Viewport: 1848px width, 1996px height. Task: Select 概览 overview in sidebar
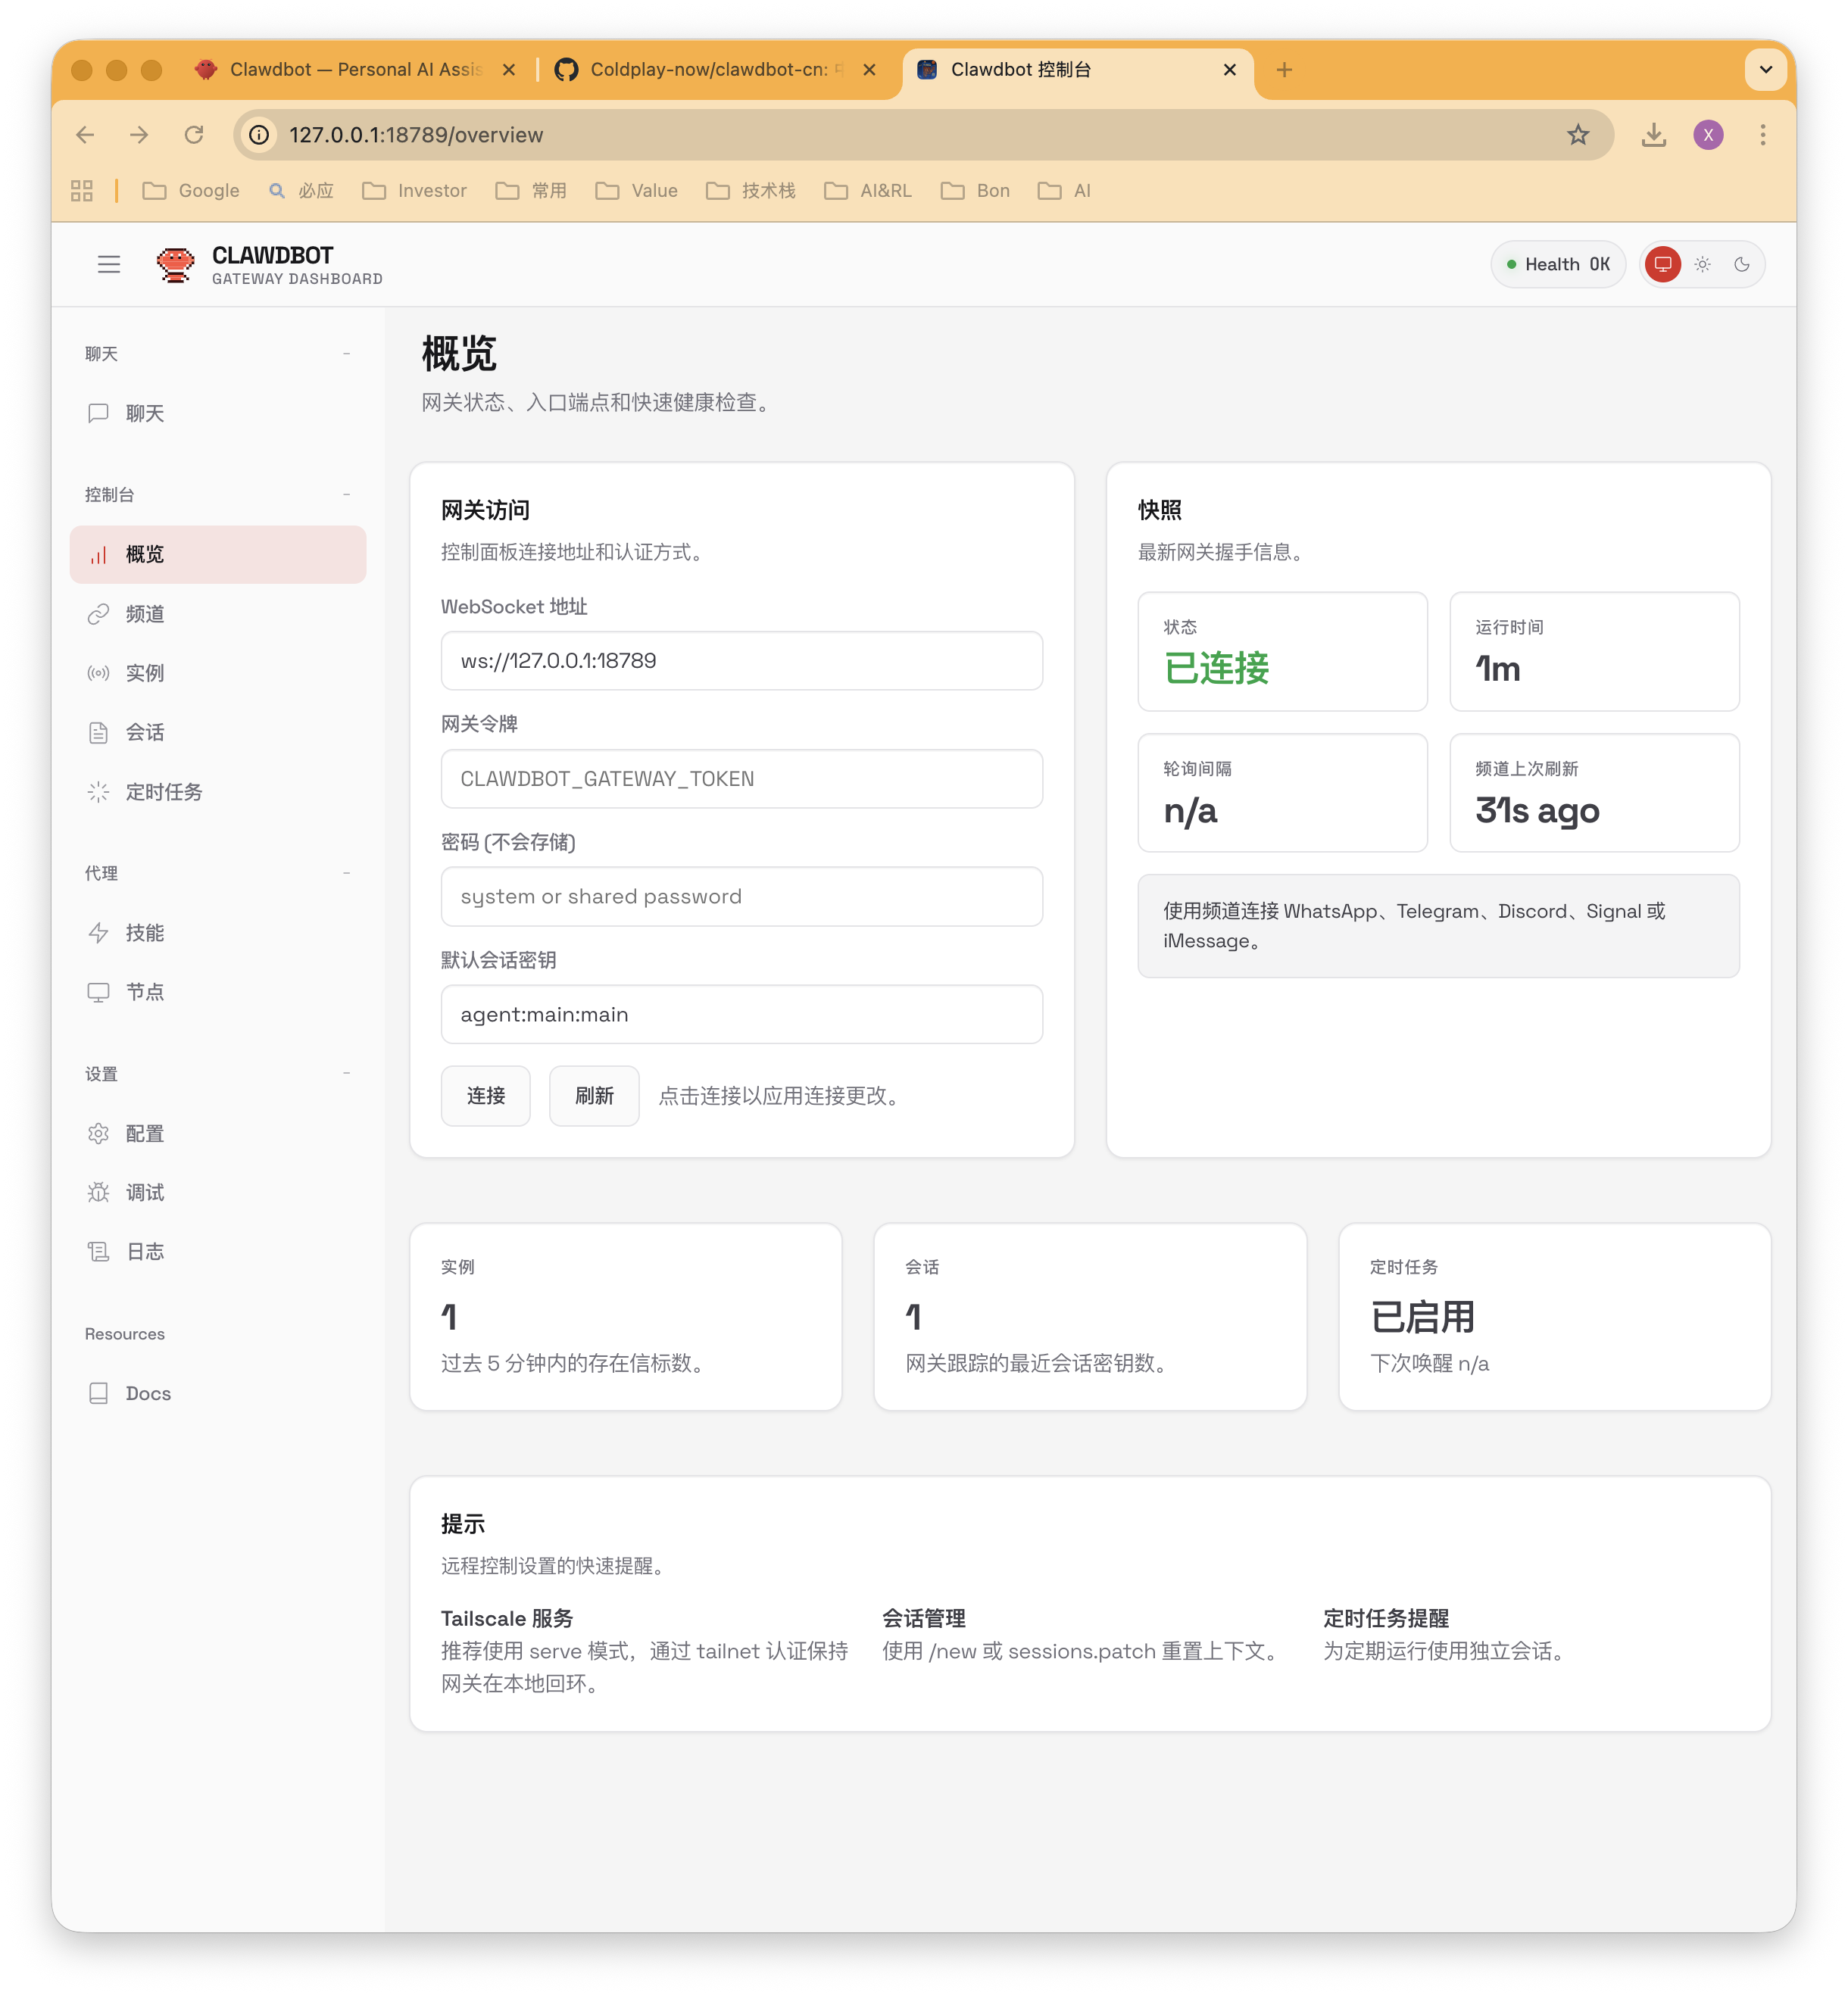(218, 554)
